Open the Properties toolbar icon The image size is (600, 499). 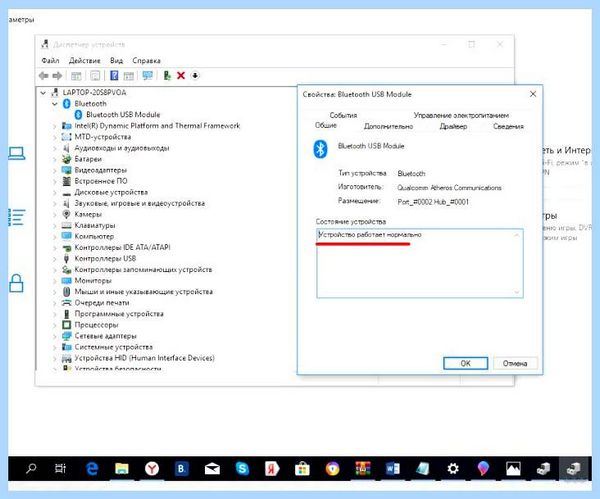coord(95,76)
